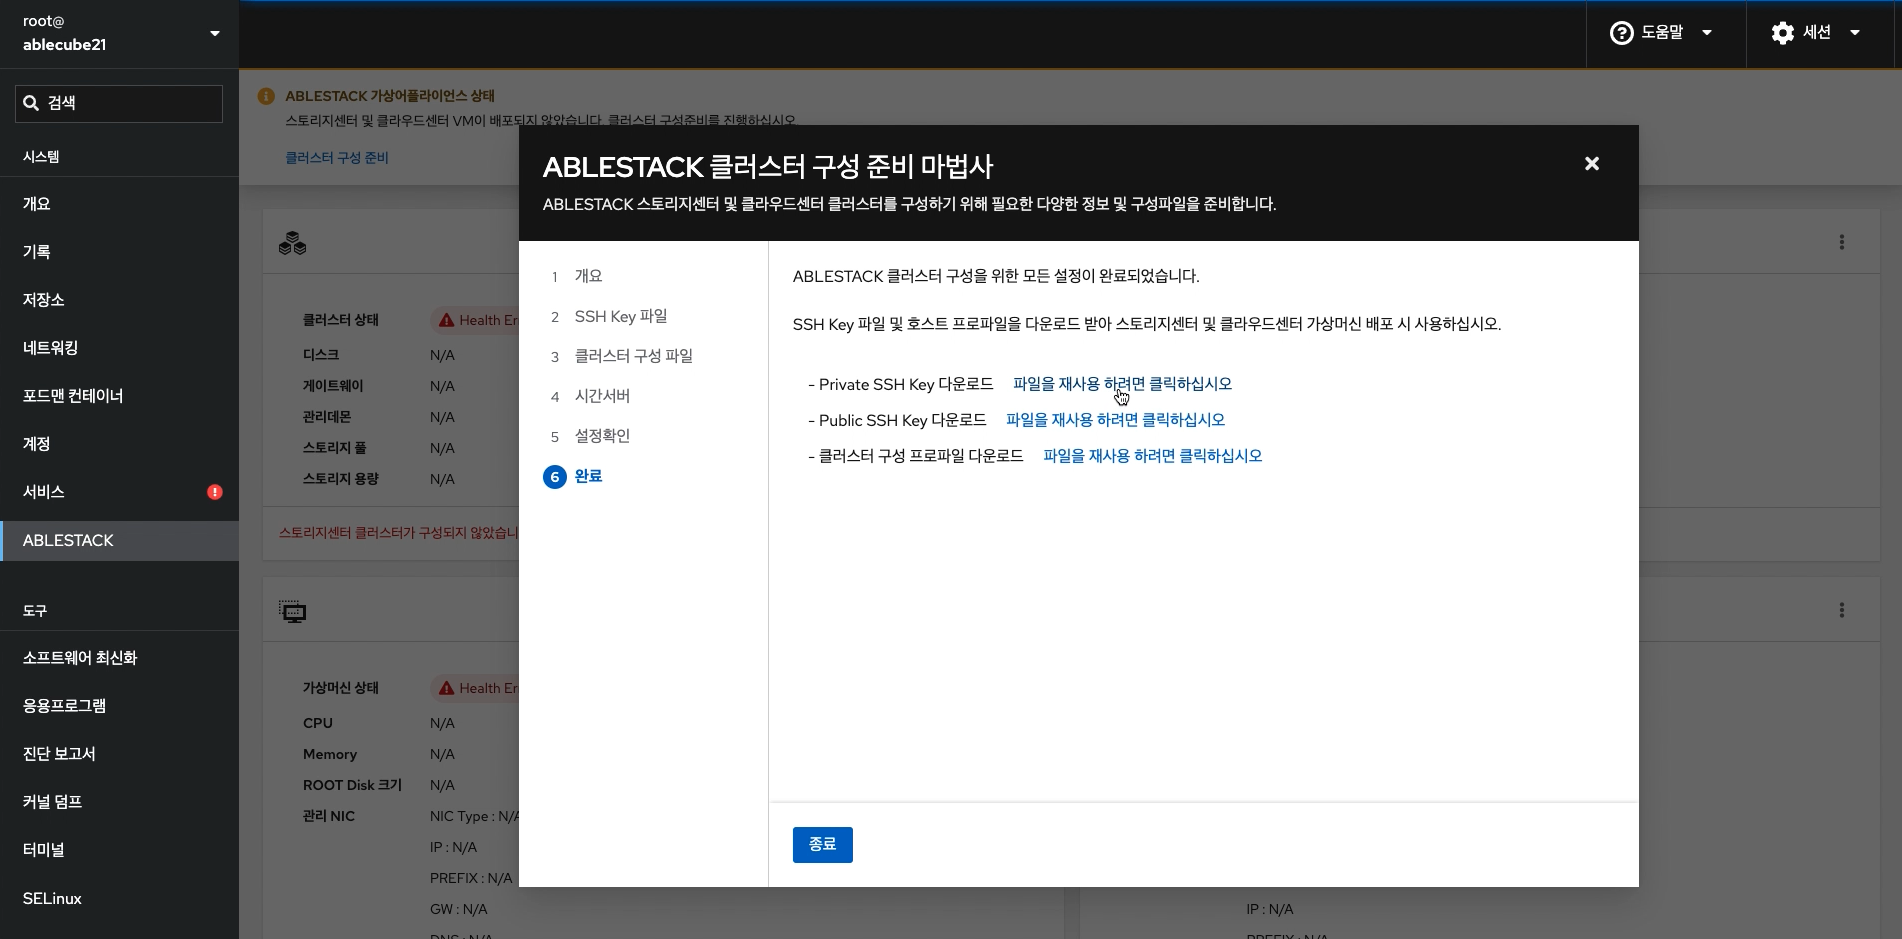Expand the root@ablecube21 host dropdown

coord(214,34)
